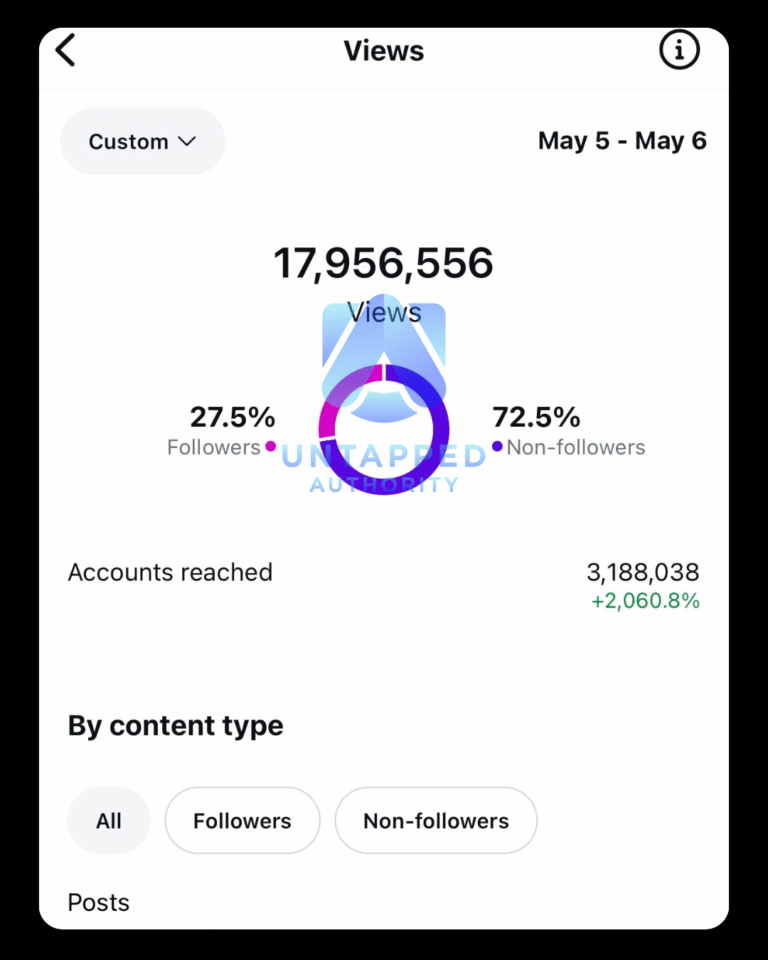Click the pink Followers legend dot
This screenshot has height=960, width=768.
pos(270,447)
